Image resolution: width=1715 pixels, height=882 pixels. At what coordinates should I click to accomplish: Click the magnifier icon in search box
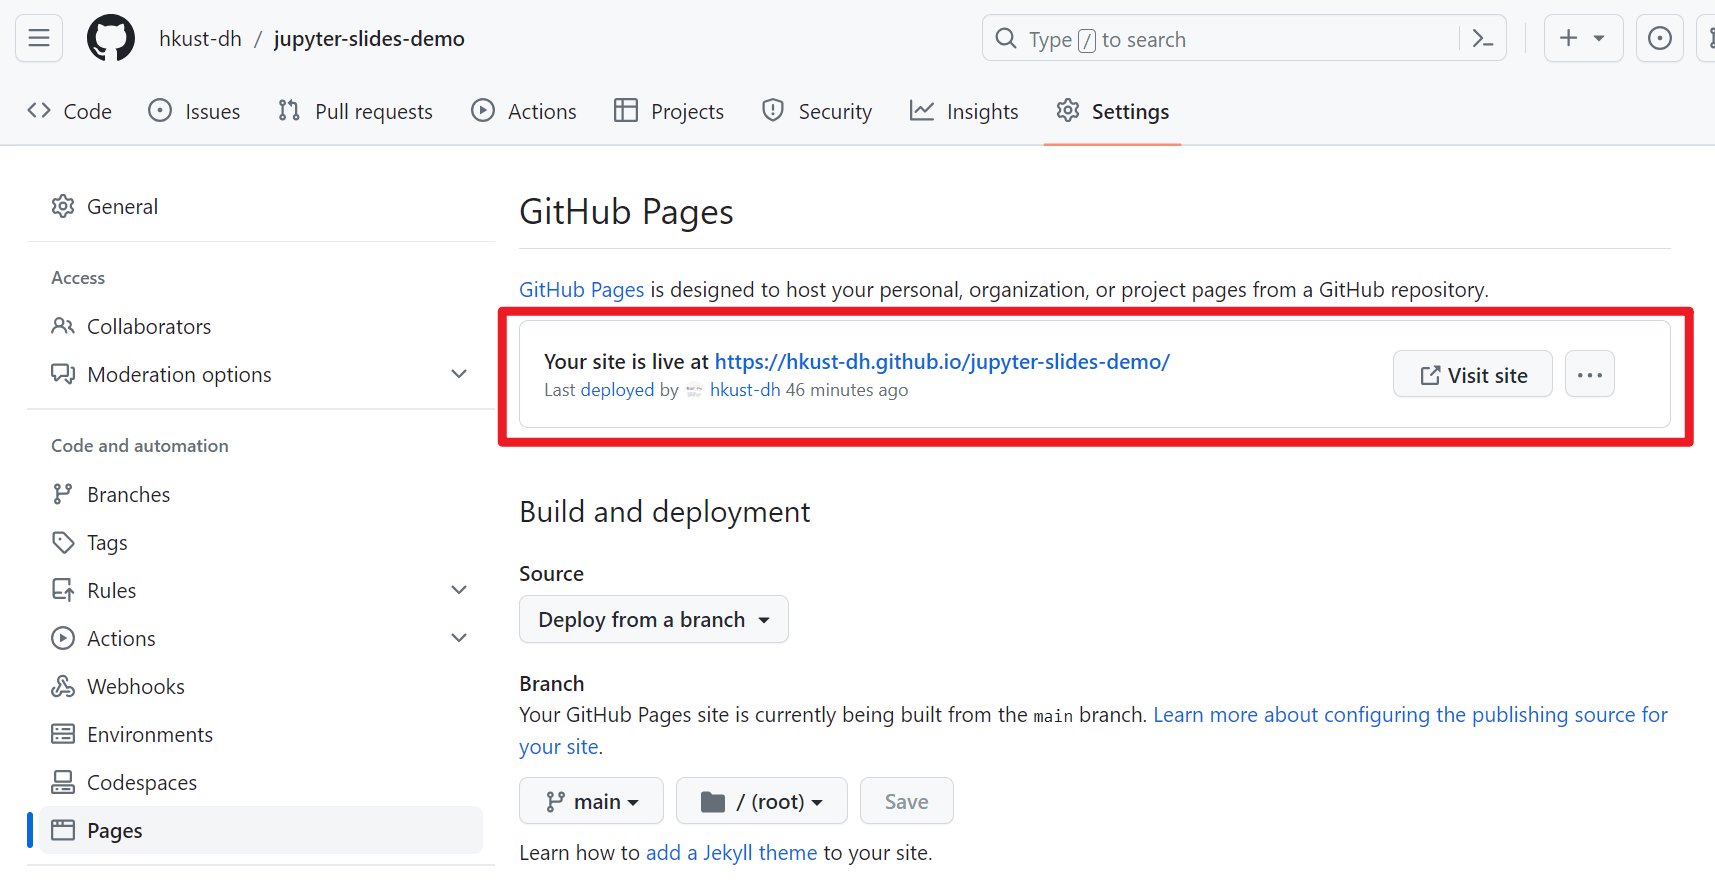pyautogui.click(x=1006, y=38)
